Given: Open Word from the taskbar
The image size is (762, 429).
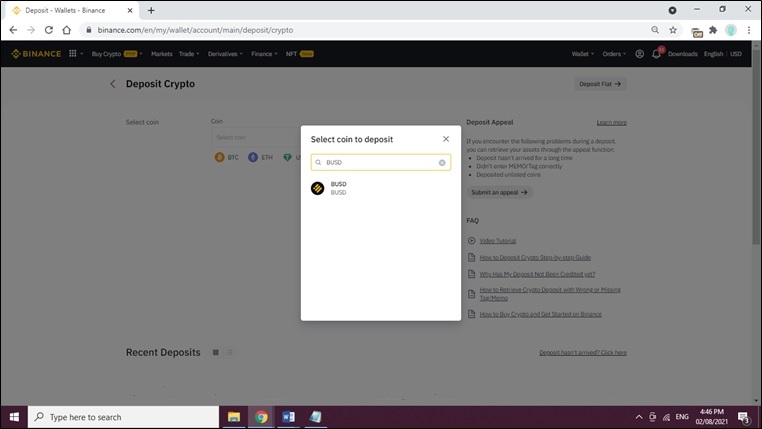Looking at the screenshot, I should (x=288, y=417).
